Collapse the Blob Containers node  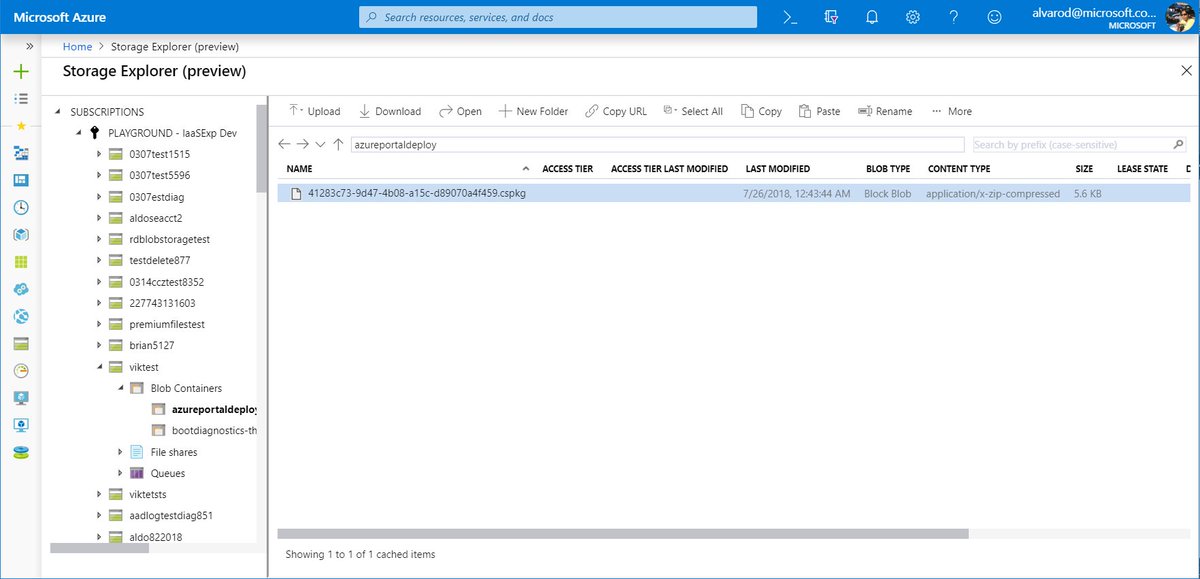(x=119, y=388)
